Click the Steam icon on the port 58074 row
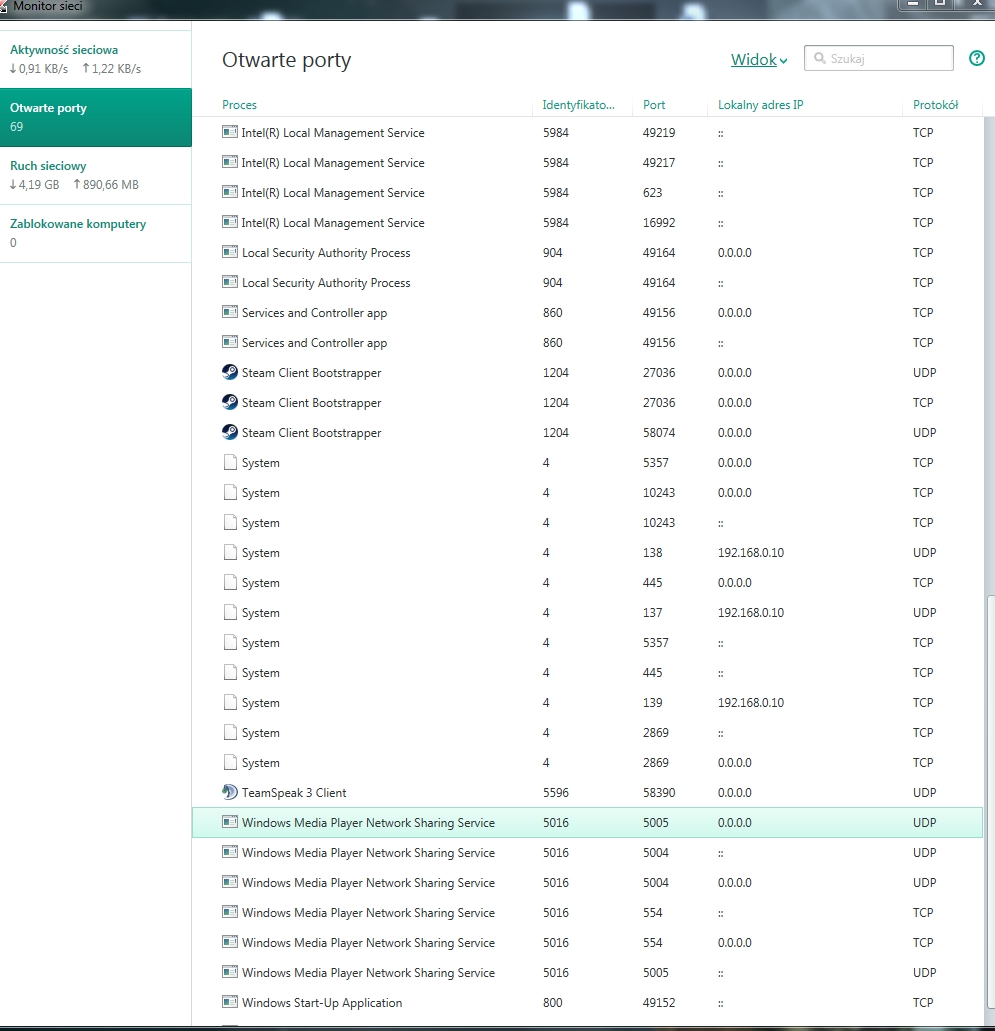 pos(230,432)
